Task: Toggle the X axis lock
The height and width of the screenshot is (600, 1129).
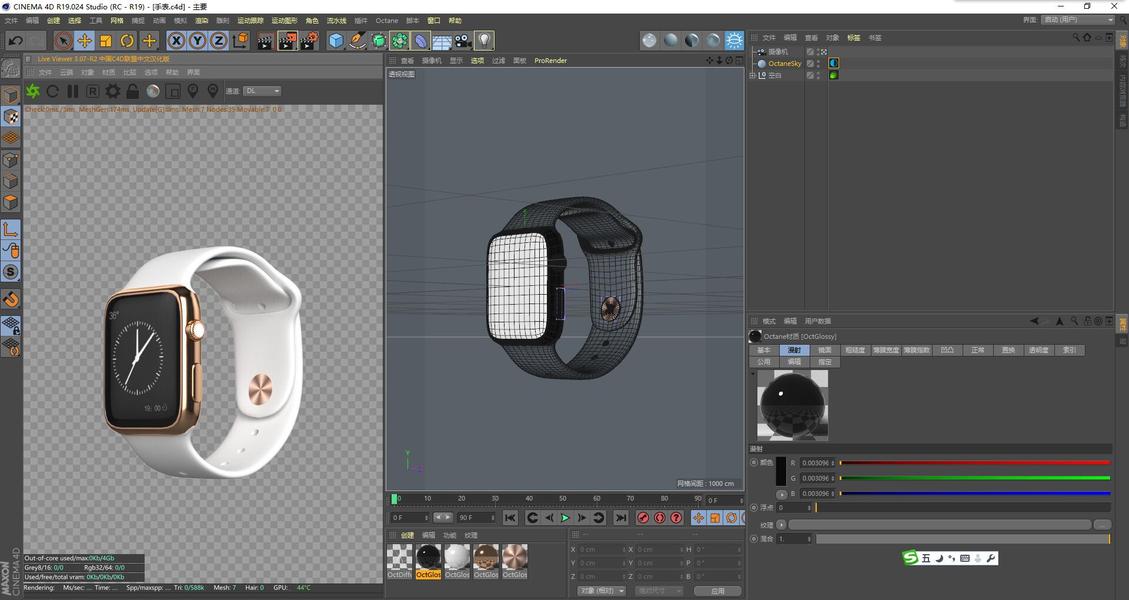Action: tap(176, 40)
